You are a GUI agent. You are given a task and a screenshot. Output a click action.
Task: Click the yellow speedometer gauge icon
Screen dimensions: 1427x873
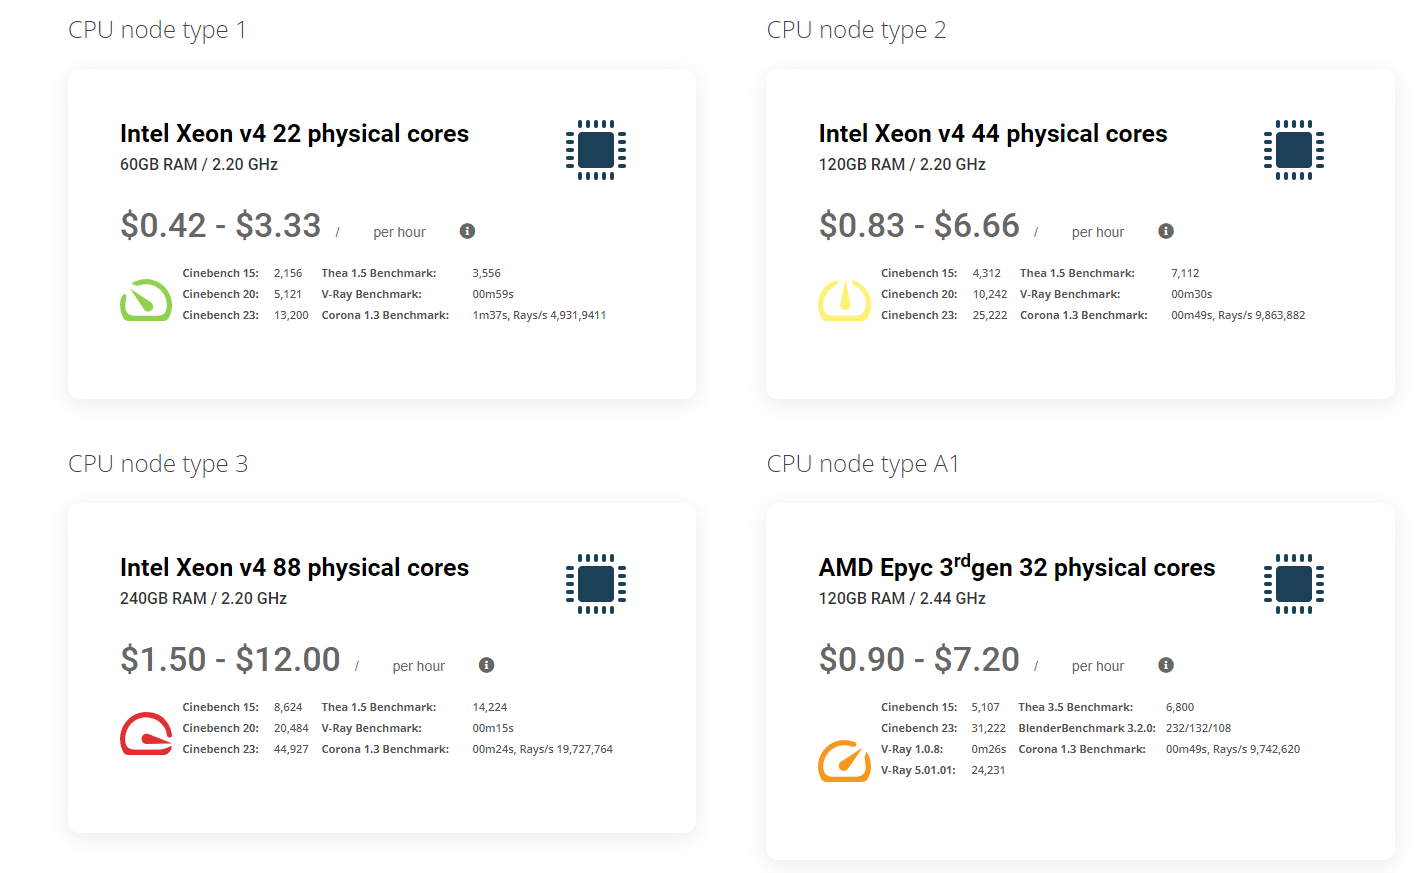click(845, 300)
